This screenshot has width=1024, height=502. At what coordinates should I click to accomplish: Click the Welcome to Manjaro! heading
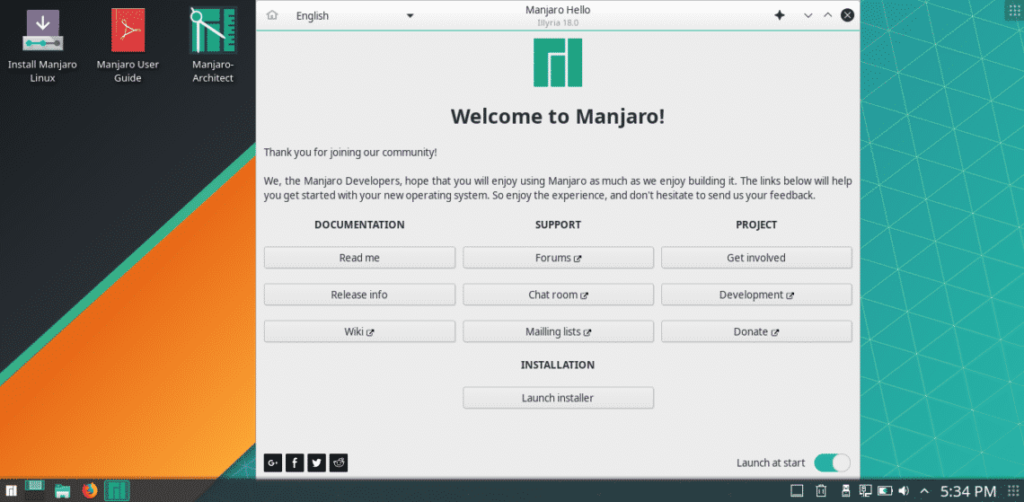pos(558,116)
